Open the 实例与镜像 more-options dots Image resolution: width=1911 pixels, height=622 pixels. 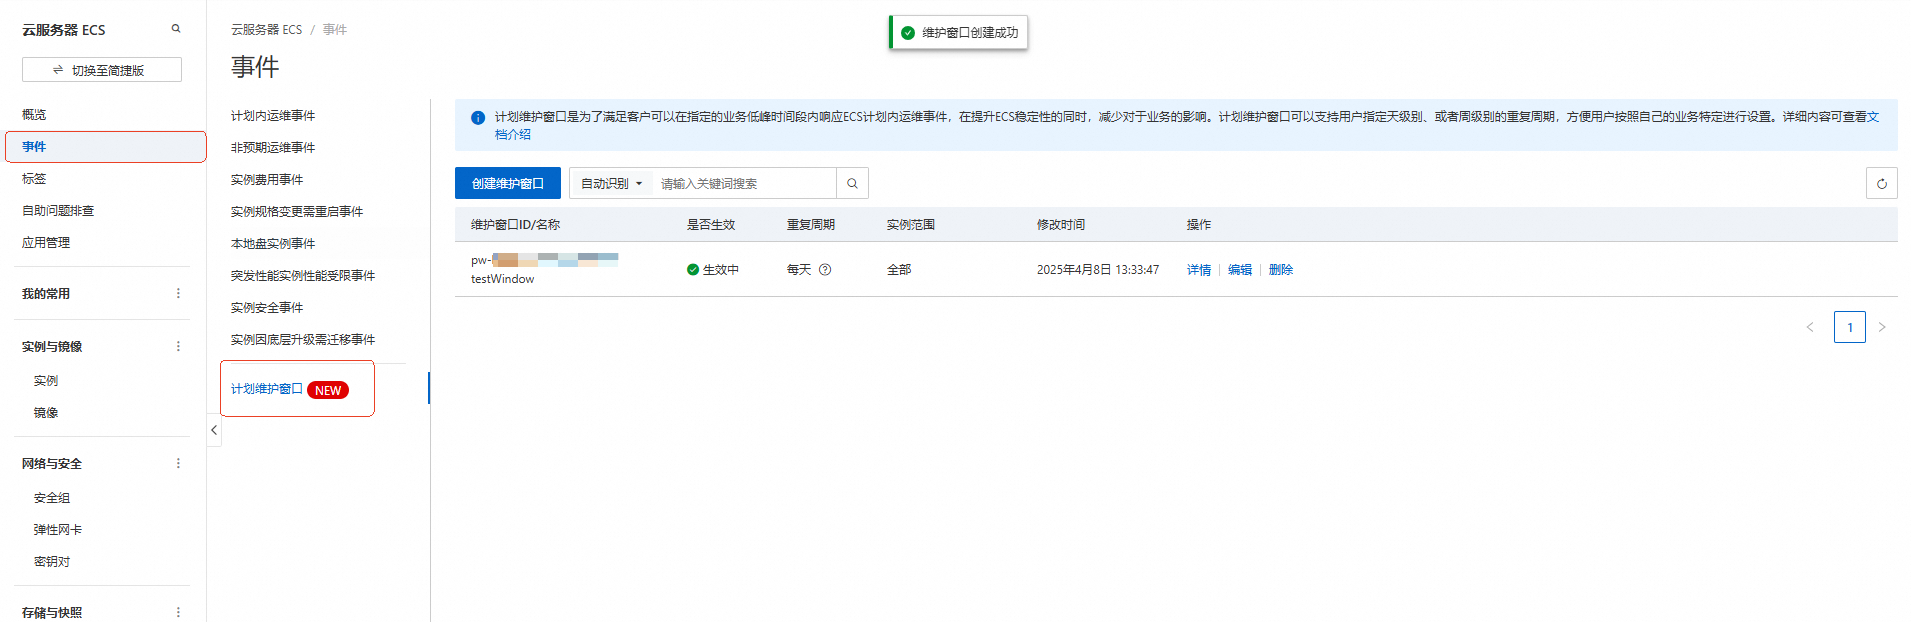(178, 347)
